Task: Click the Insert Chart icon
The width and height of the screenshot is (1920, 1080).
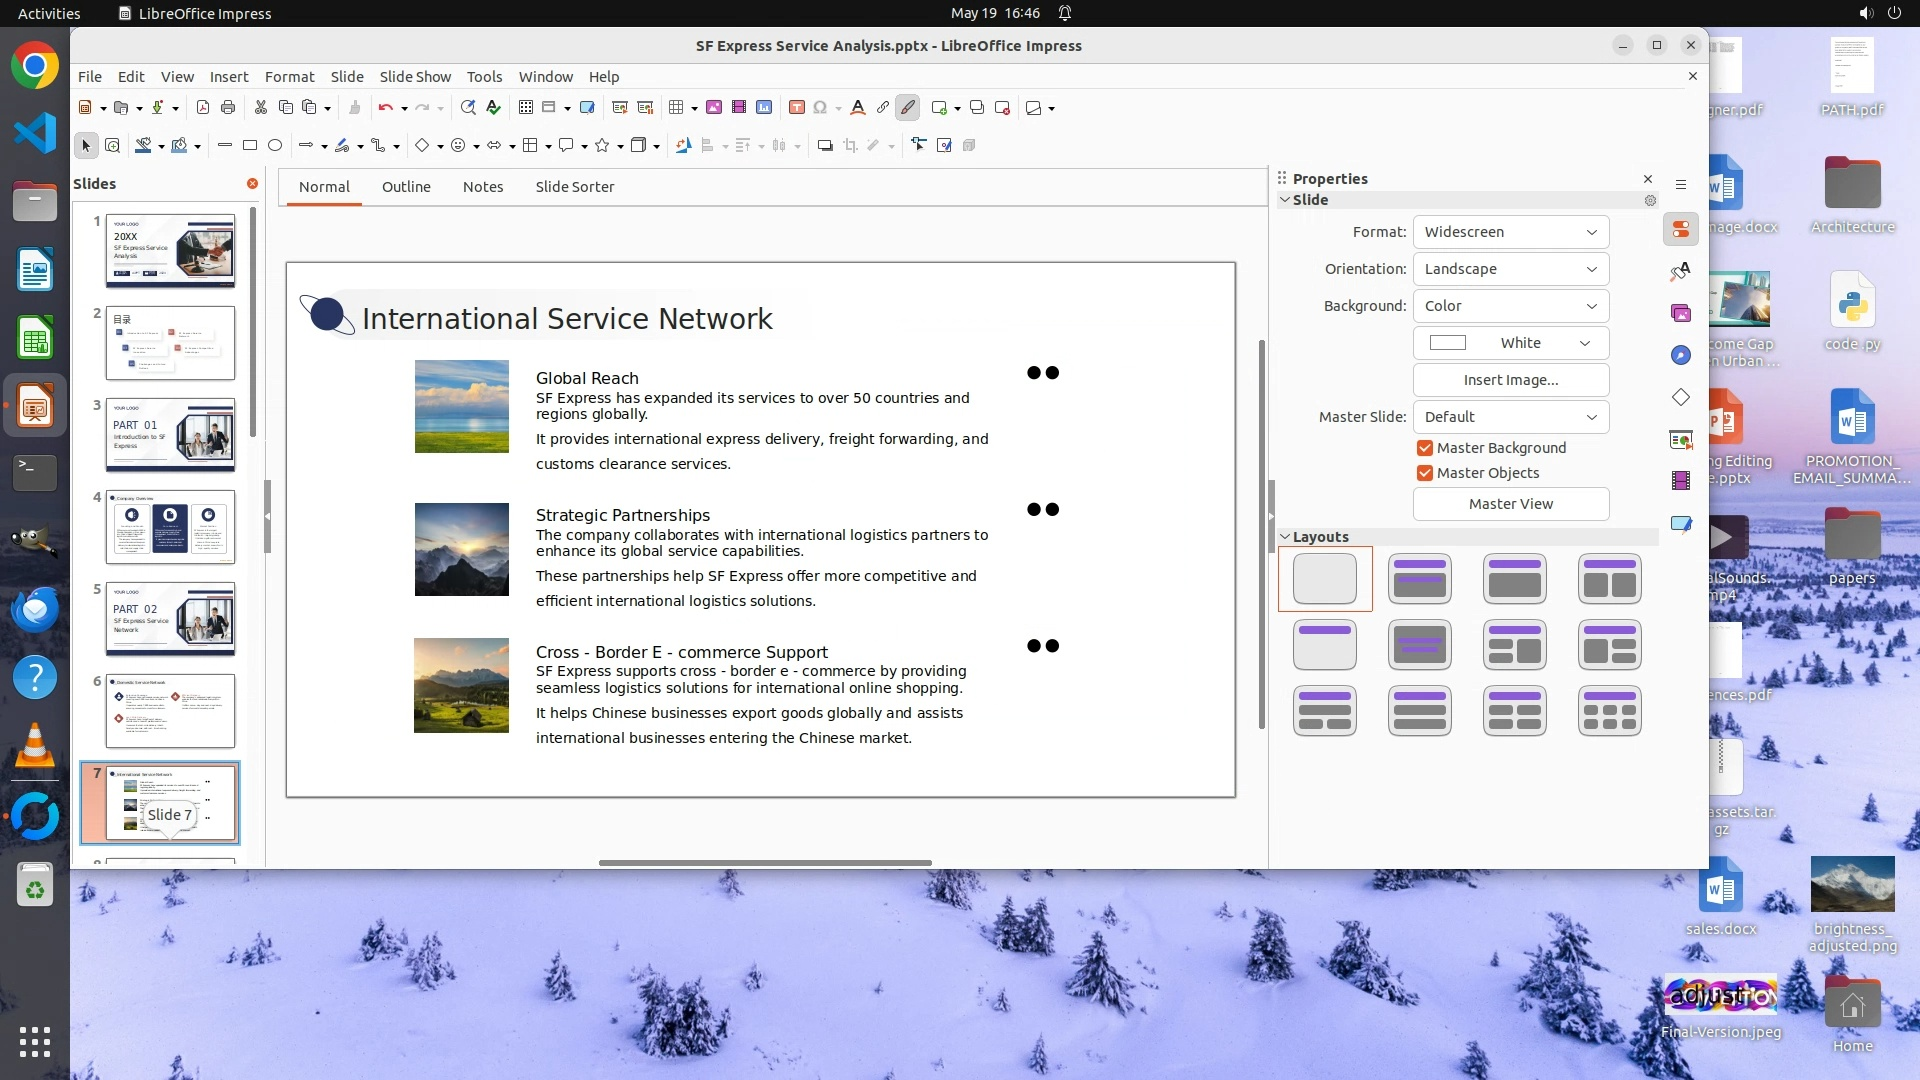Action: click(764, 108)
